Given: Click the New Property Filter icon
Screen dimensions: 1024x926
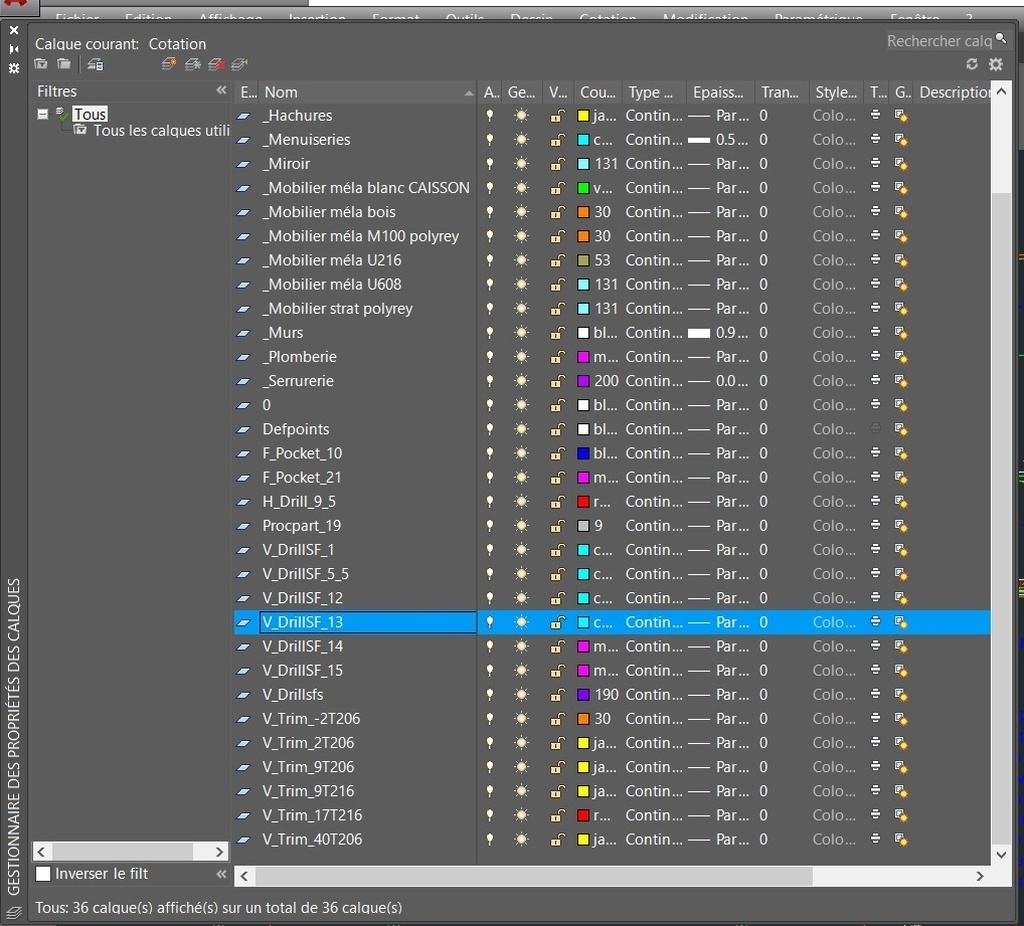Looking at the screenshot, I should [x=41, y=64].
